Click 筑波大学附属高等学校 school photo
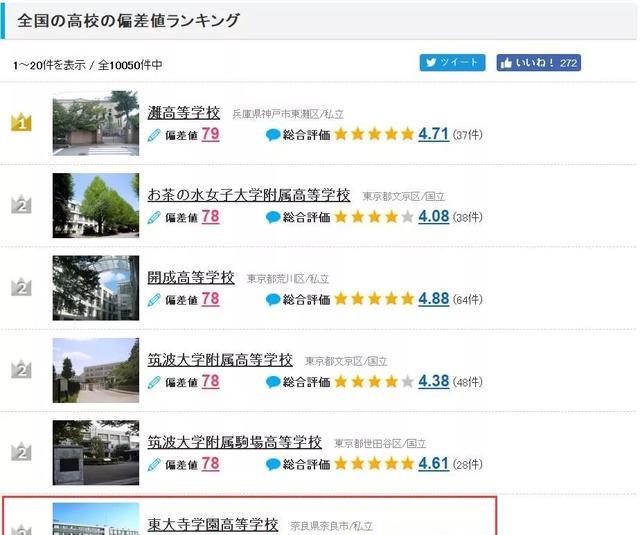This screenshot has width=640, height=535. [x=96, y=371]
